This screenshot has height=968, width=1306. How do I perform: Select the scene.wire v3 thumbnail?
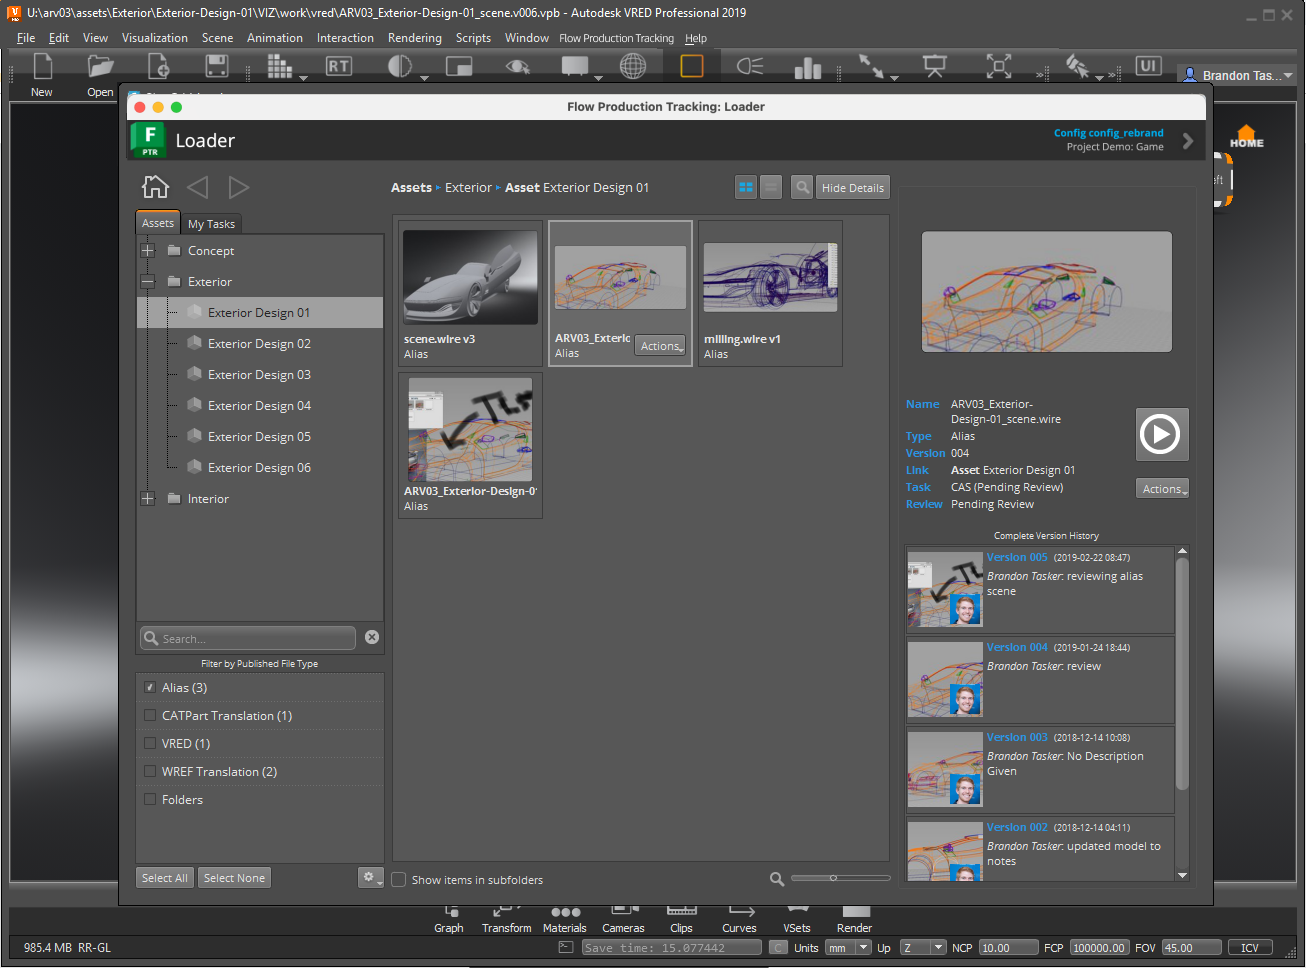470,293
